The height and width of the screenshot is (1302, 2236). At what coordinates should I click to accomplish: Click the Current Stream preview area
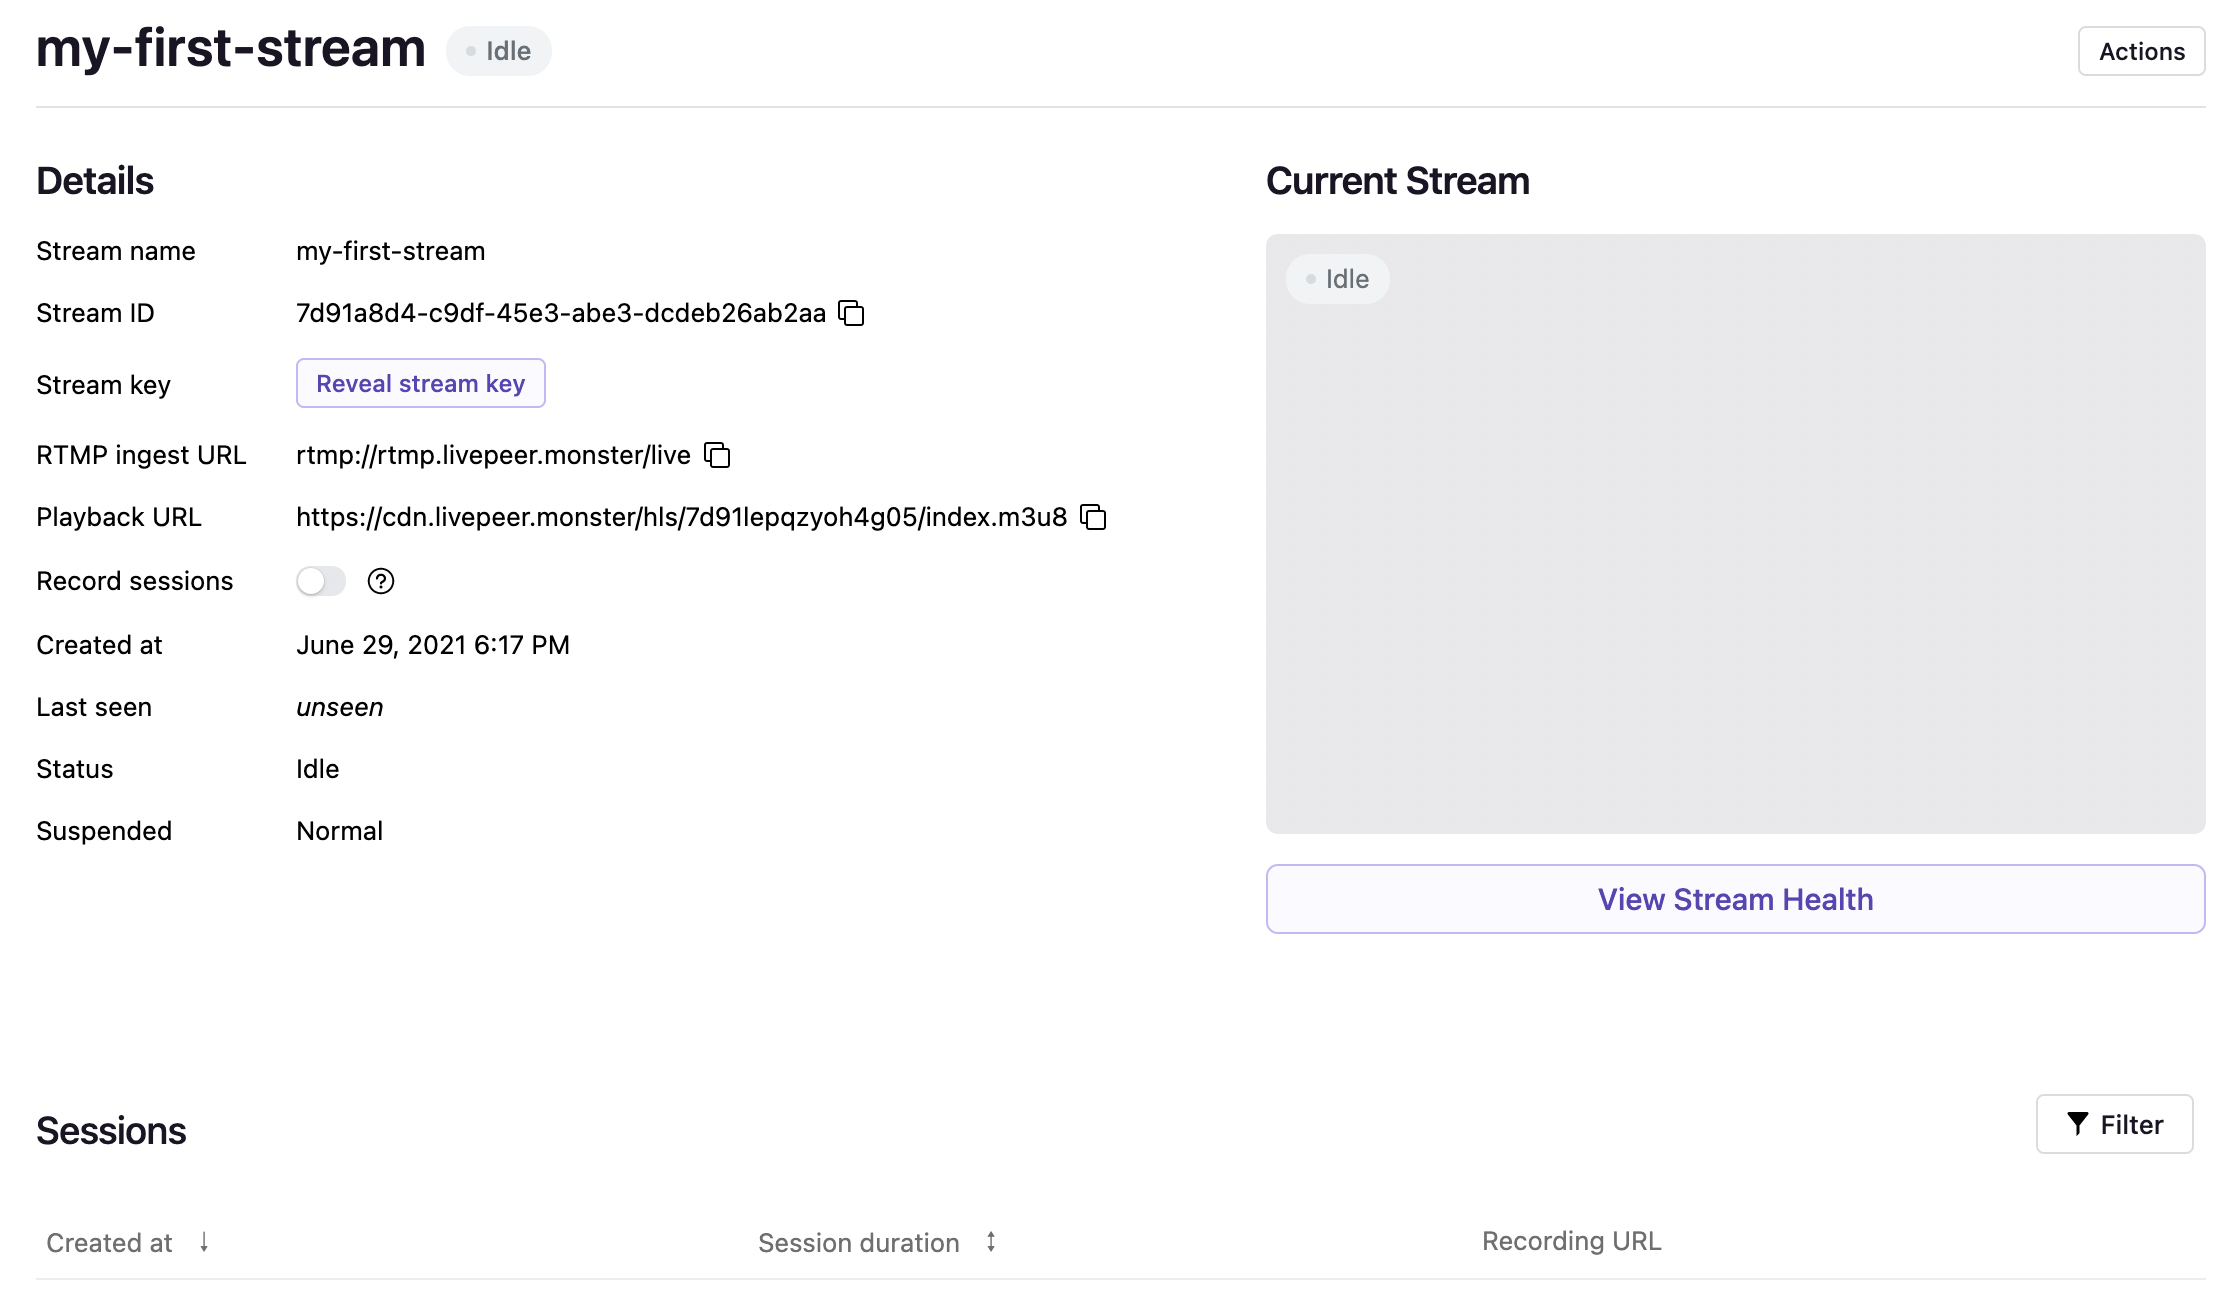[x=1735, y=560]
